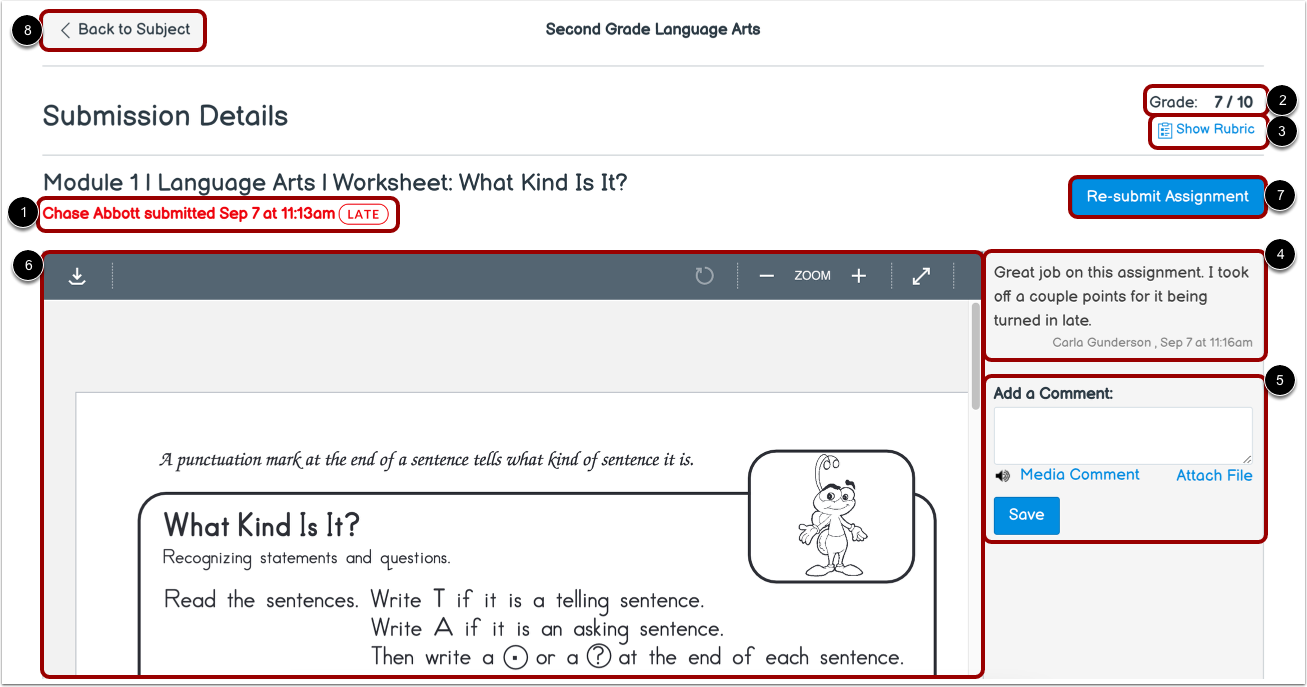Zoom out with the minus icon
1307x687 pixels.
tap(767, 276)
